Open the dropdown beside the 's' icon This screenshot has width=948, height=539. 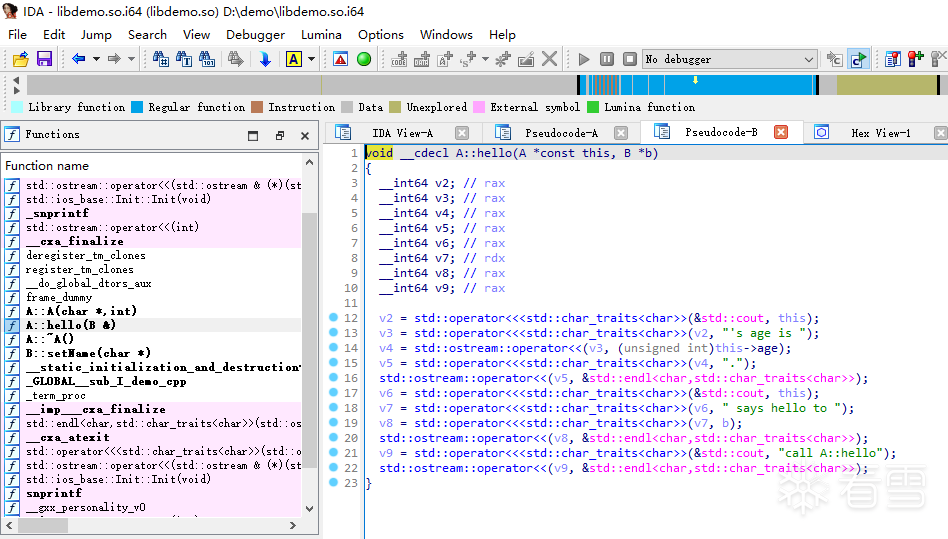(485, 59)
